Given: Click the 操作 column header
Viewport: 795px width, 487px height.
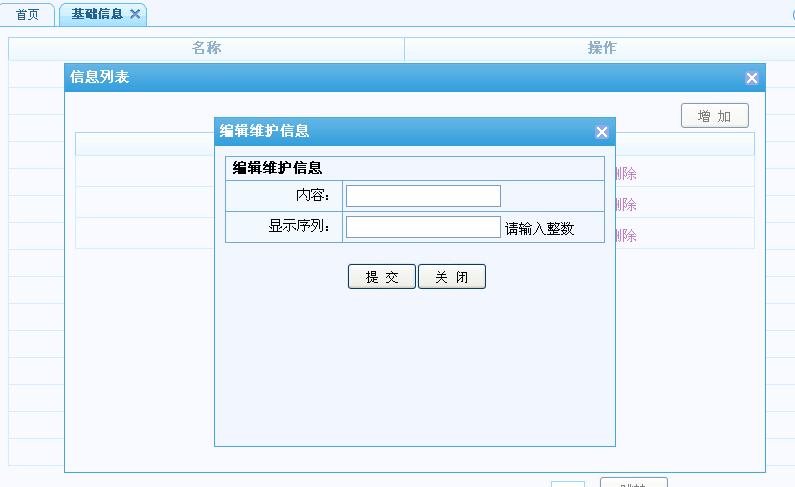Looking at the screenshot, I should 601,48.
